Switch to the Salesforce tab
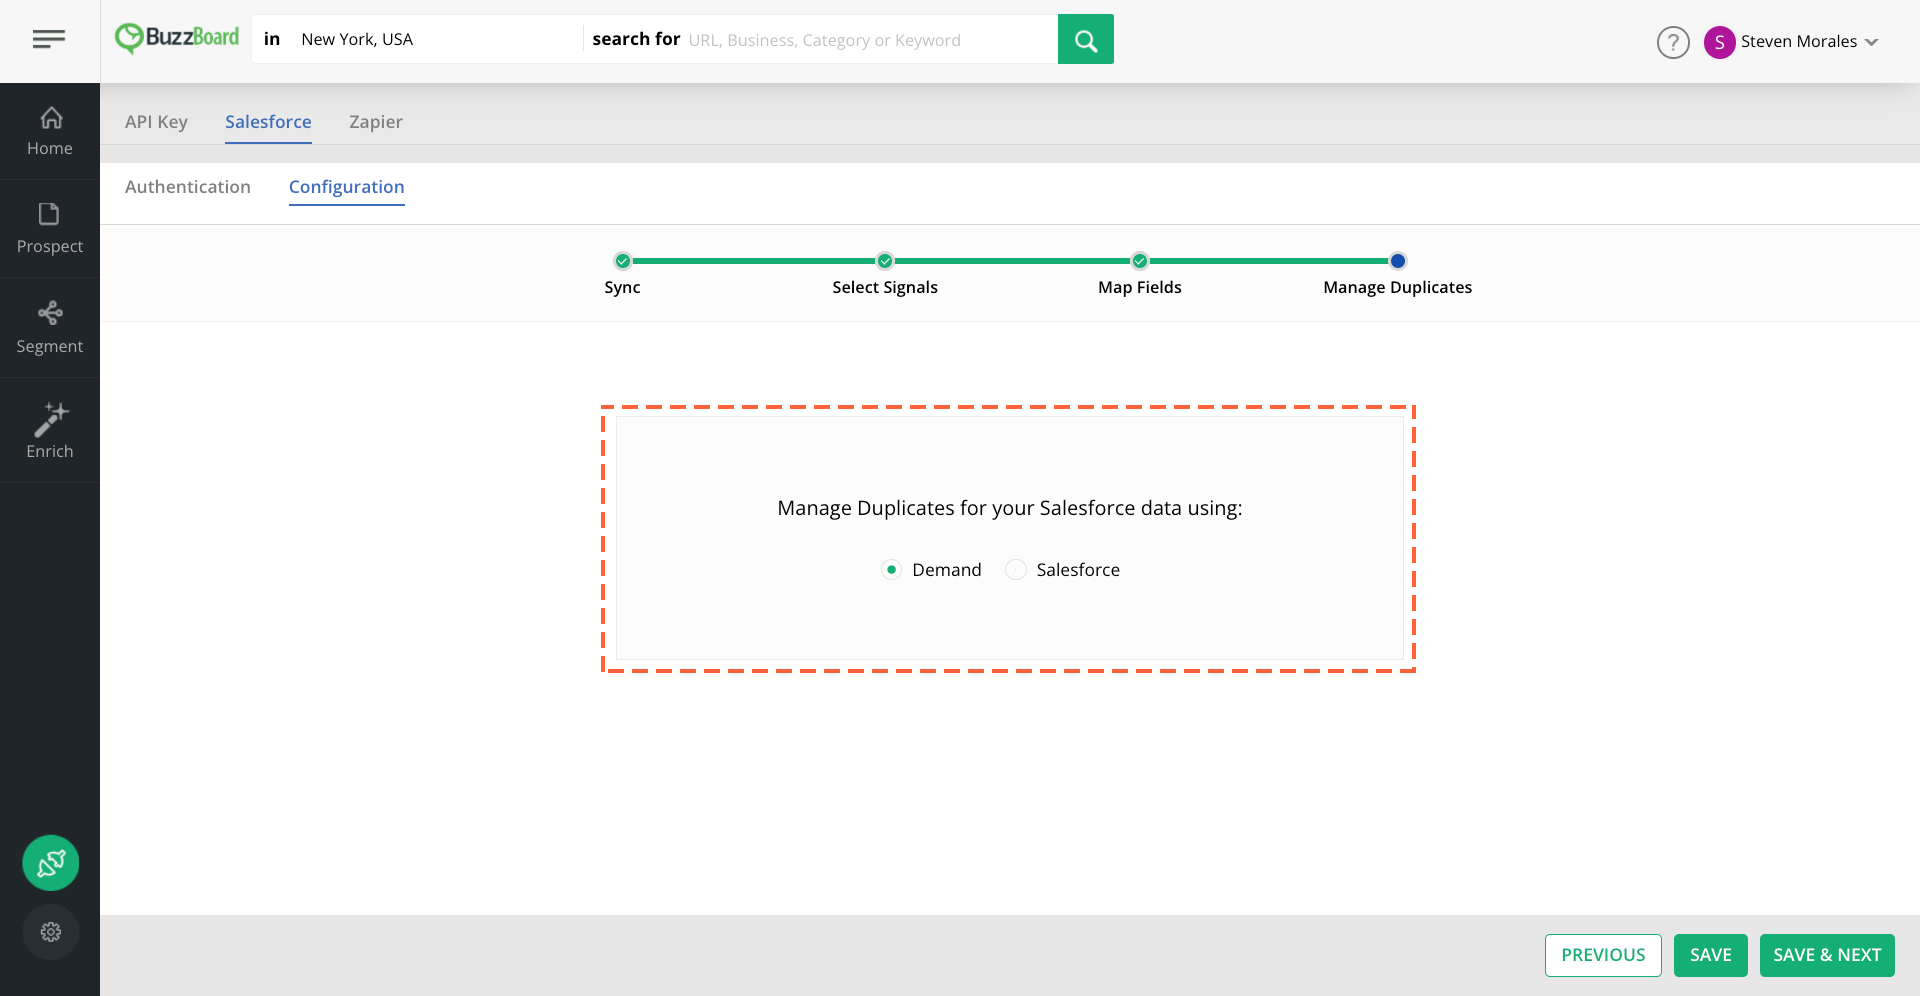 click(268, 122)
